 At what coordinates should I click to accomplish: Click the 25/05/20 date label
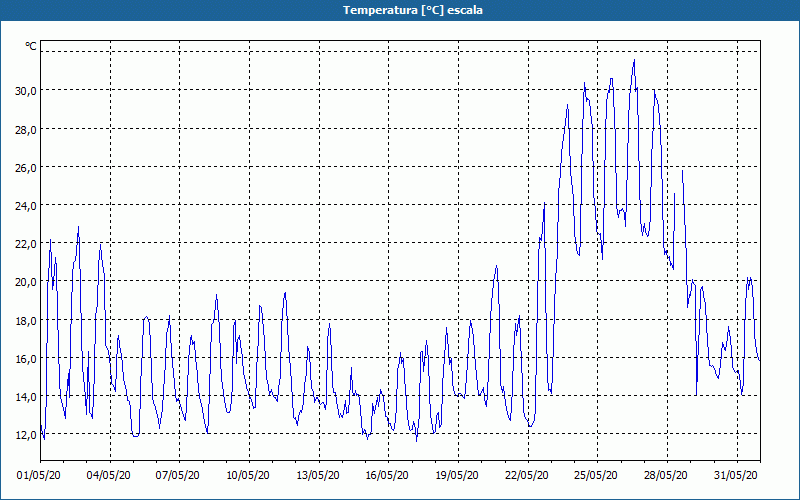596,475
